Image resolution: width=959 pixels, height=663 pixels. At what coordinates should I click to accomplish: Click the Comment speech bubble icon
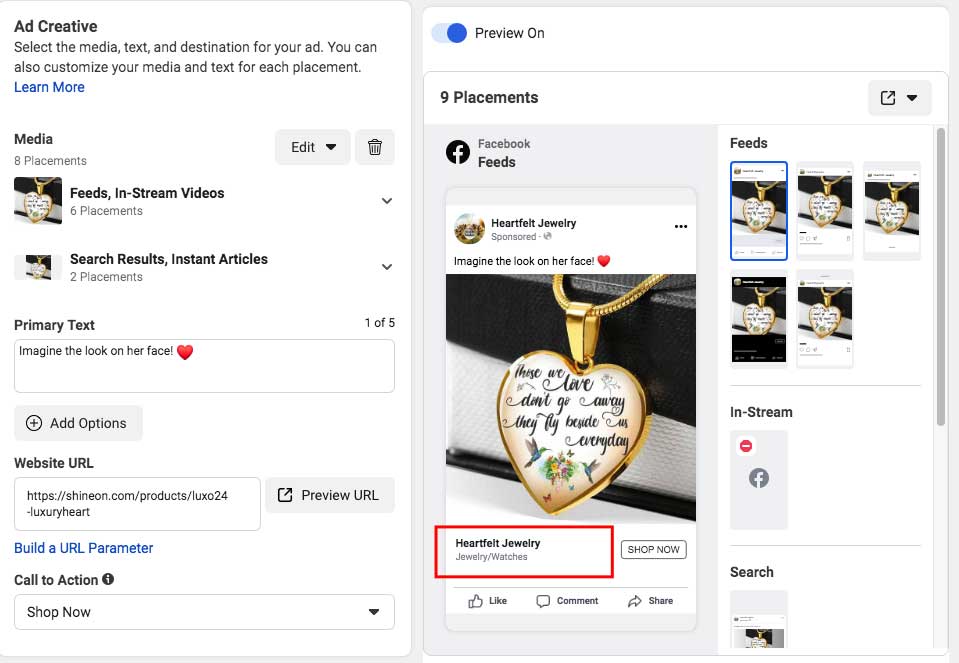pos(543,601)
